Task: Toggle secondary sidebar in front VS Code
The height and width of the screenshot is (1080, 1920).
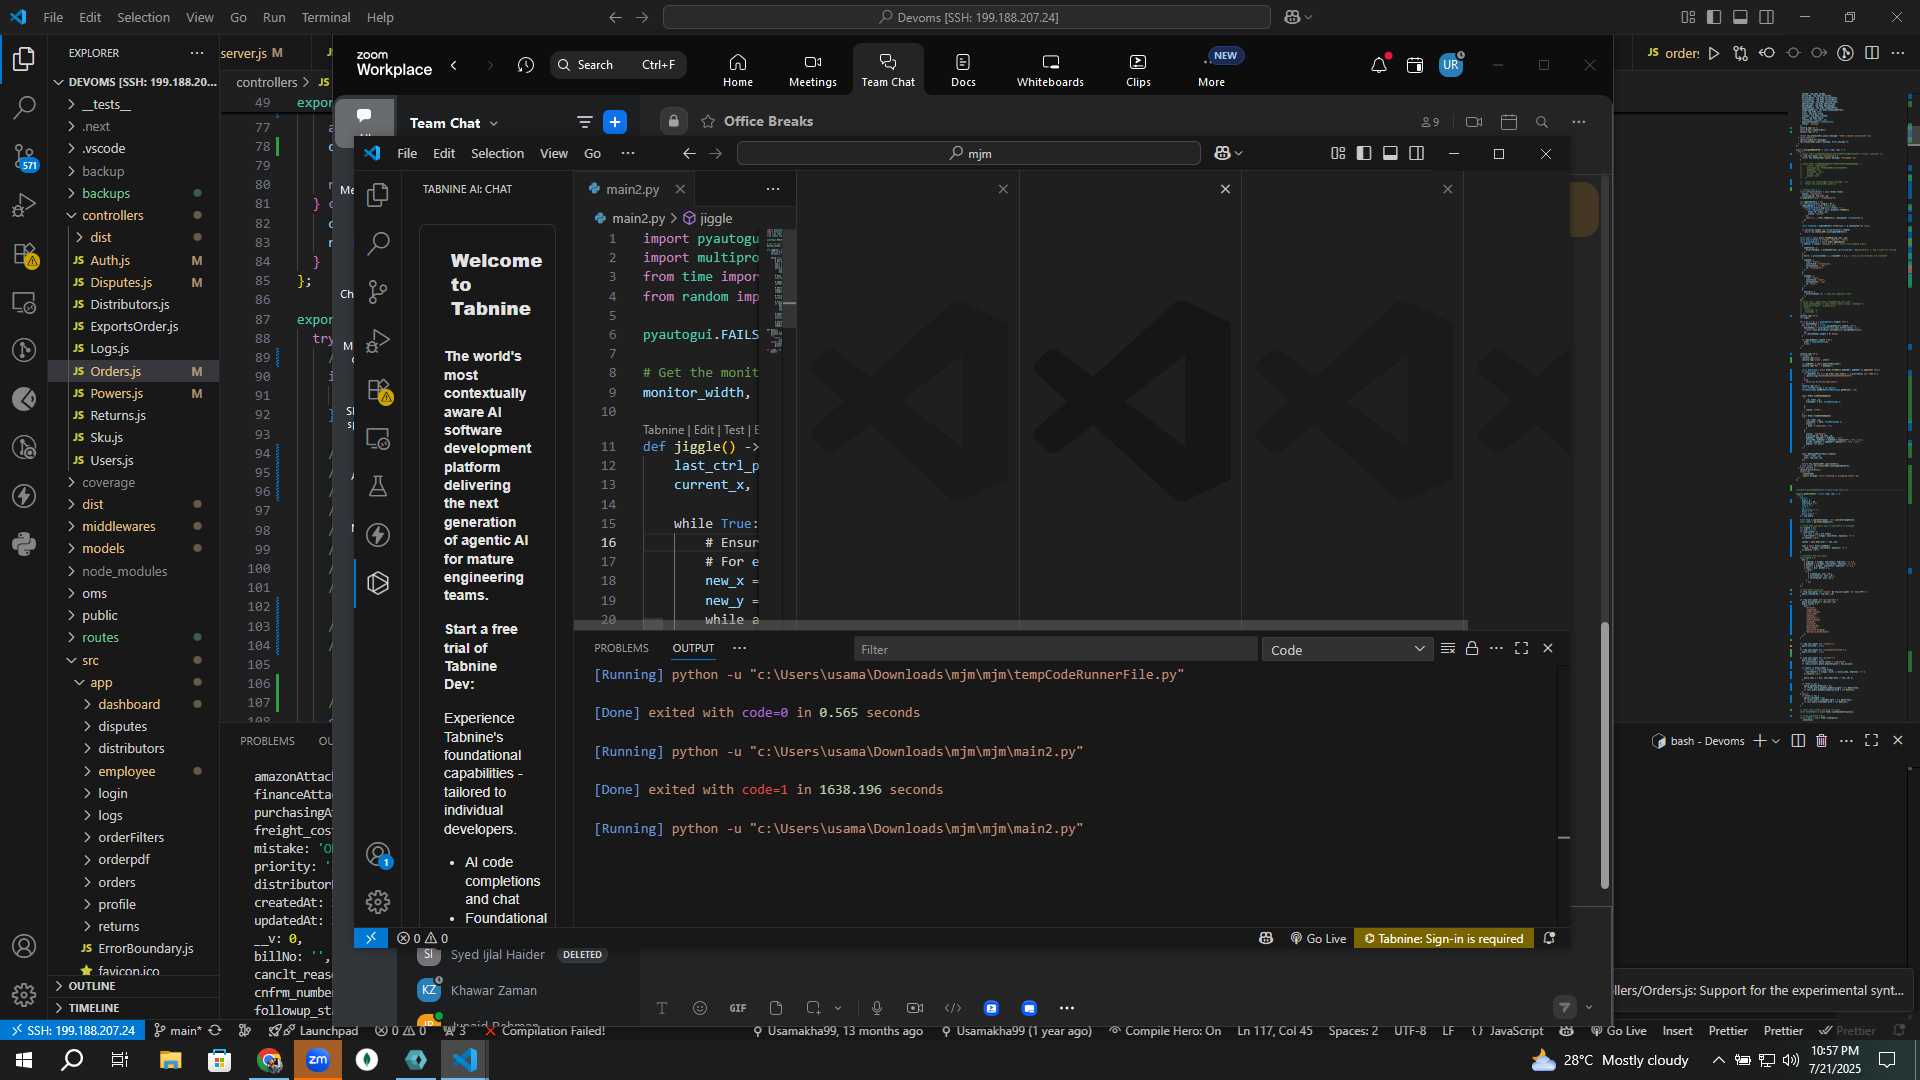Action: [x=1417, y=153]
